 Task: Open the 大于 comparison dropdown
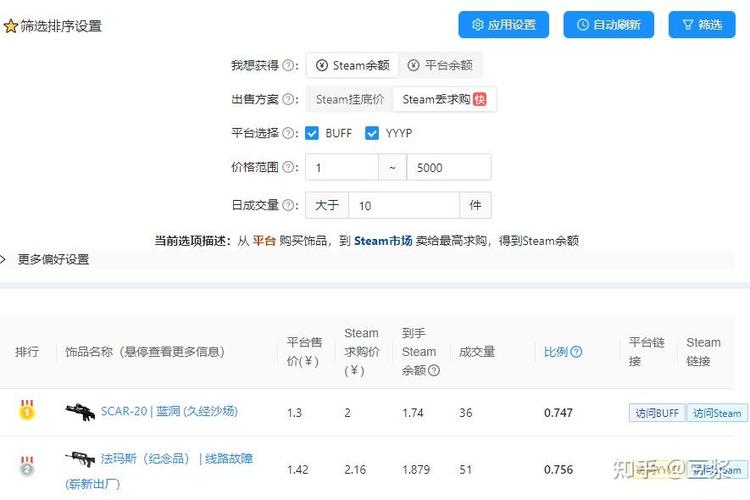327,205
